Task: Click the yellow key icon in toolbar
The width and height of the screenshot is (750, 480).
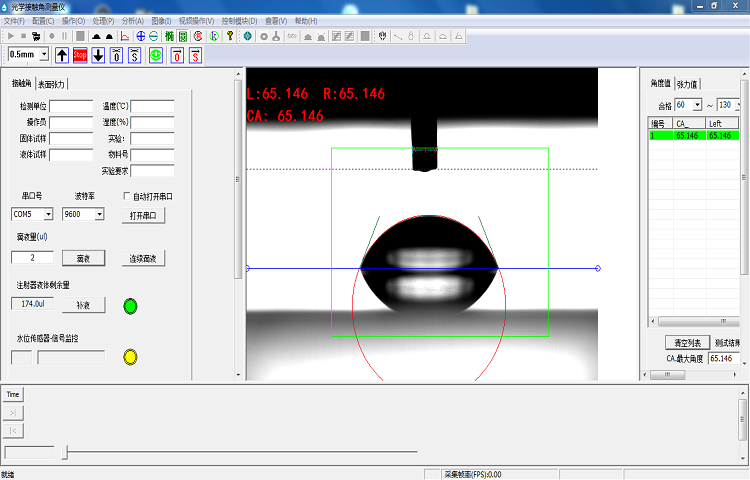Action: point(230,37)
